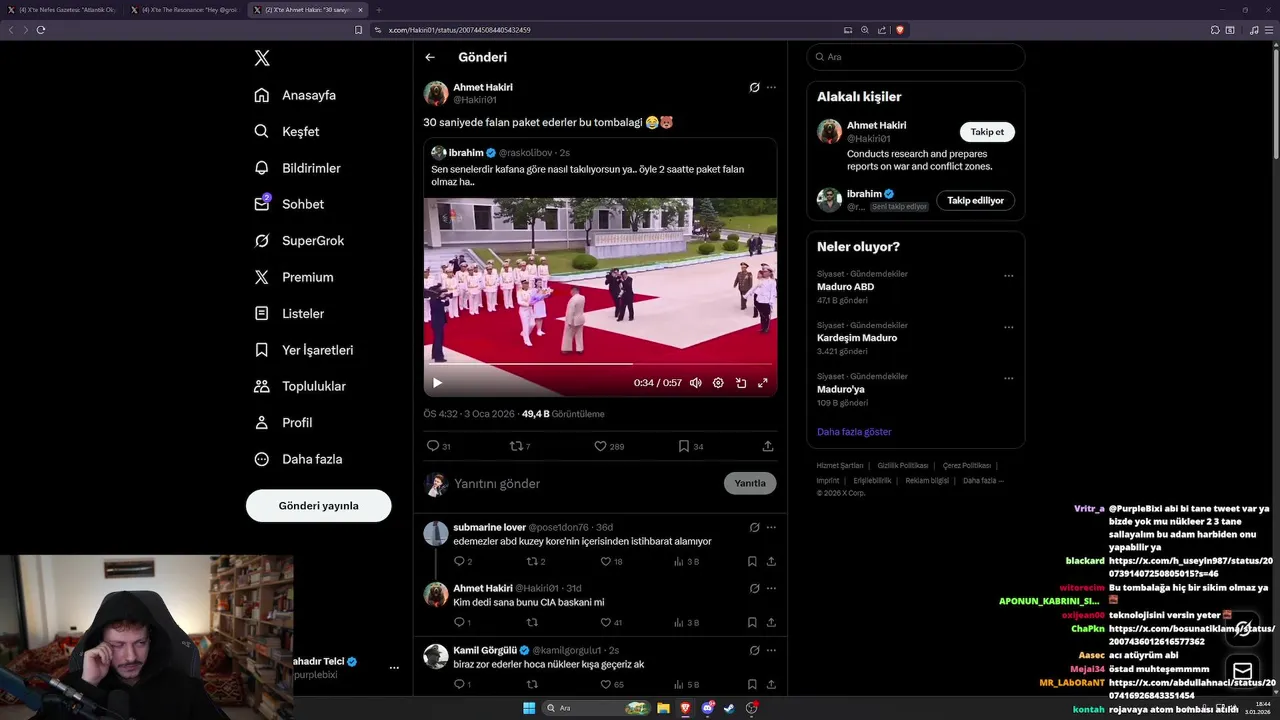Click the reply icon with 31 replies
This screenshot has height=720, width=1280.
point(438,446)
